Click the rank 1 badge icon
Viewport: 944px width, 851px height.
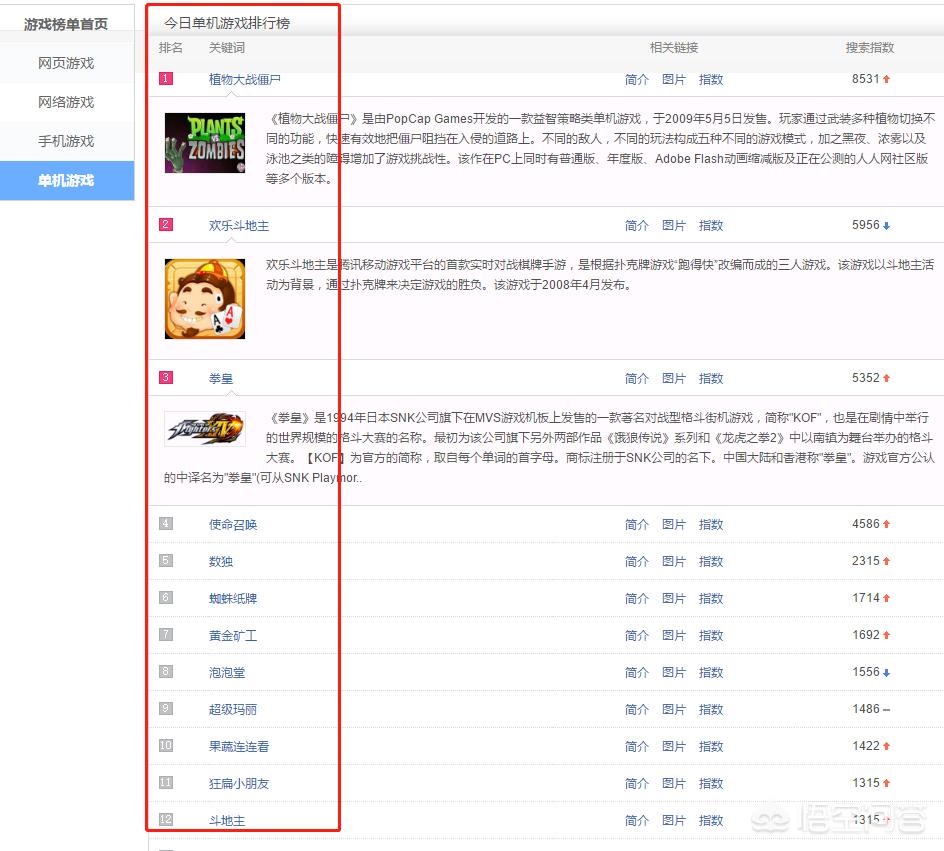(x=166, y=78)
